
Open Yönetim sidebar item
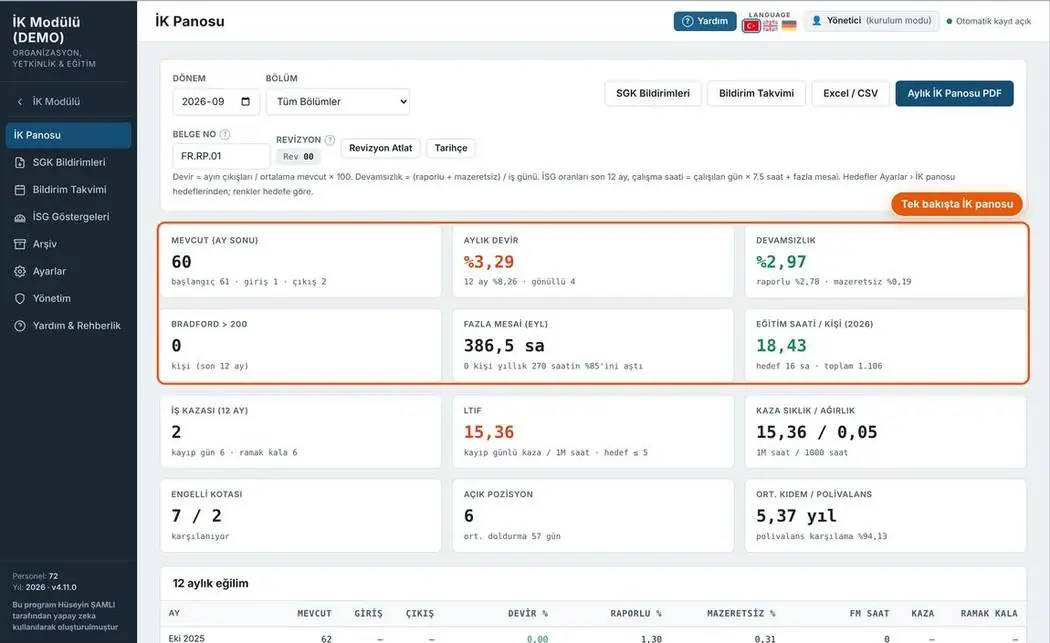pos(68,298)
